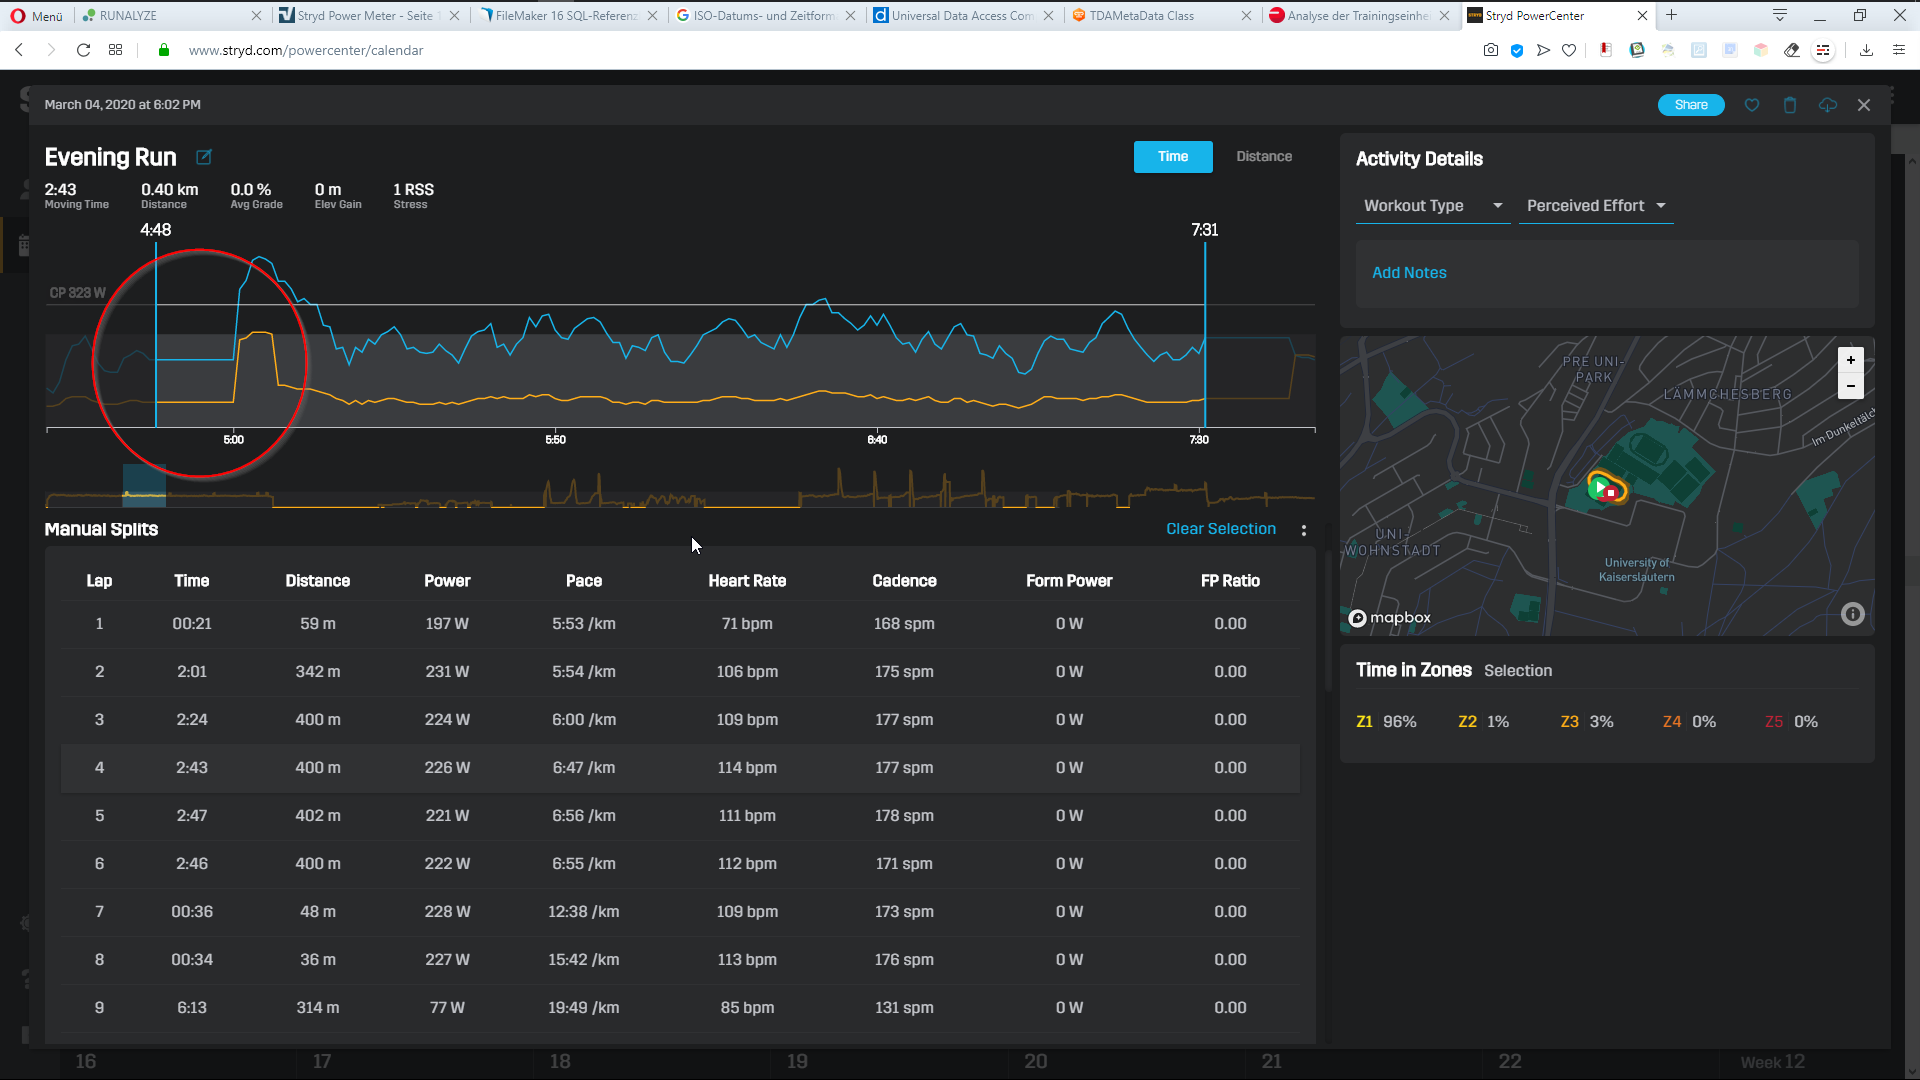Click the Clear Selection link
Image resolution: width=1920 pixels, height=1080 pixels.
(x=1220, y=529)
